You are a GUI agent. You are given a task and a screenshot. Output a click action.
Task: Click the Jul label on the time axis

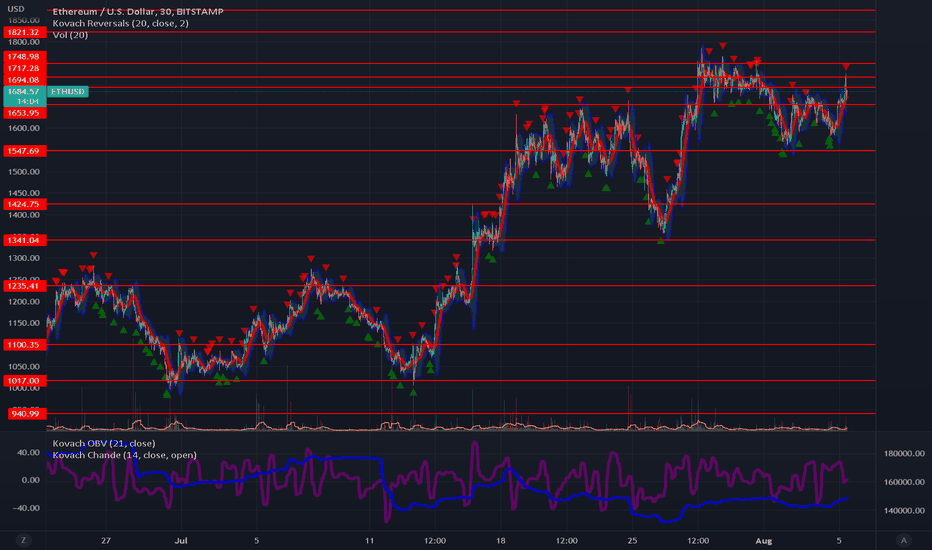point(181,540)
